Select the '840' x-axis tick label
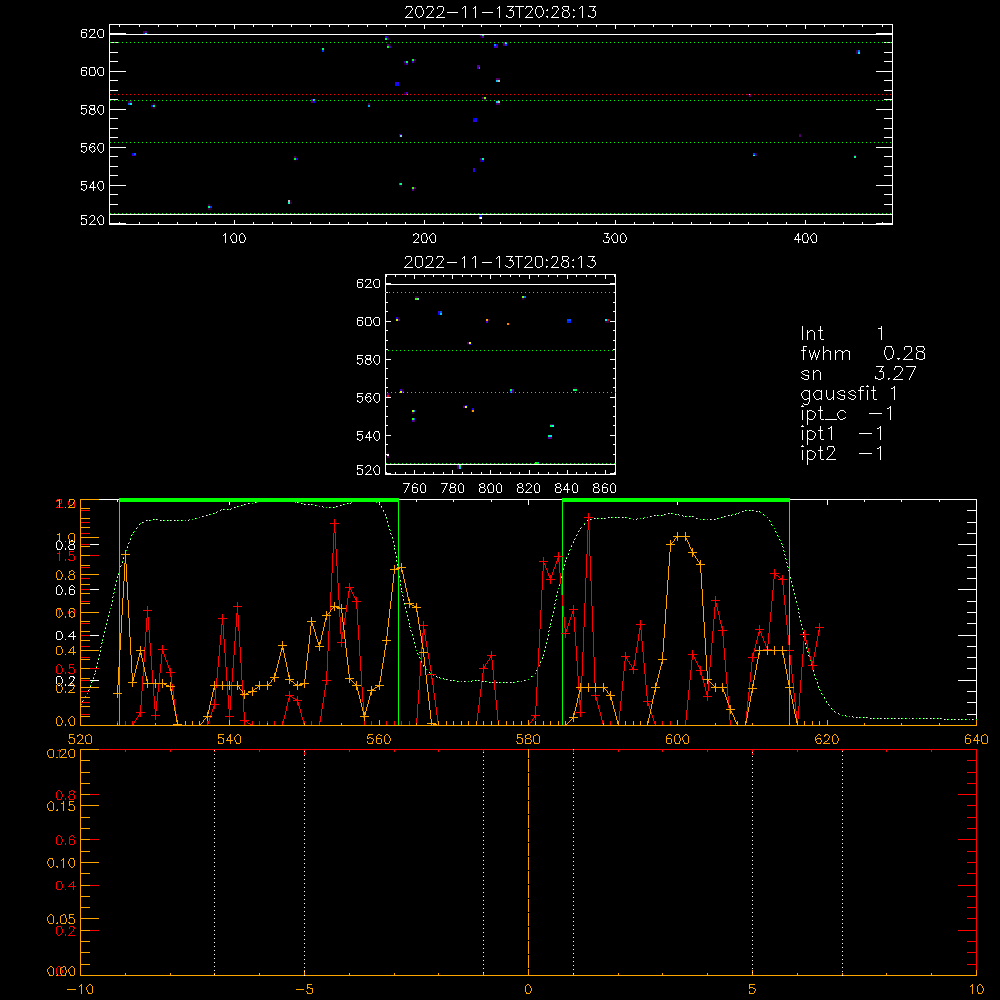This screenshot has width=1000, height=1000. pyautogui.click(x=566, y=489)
